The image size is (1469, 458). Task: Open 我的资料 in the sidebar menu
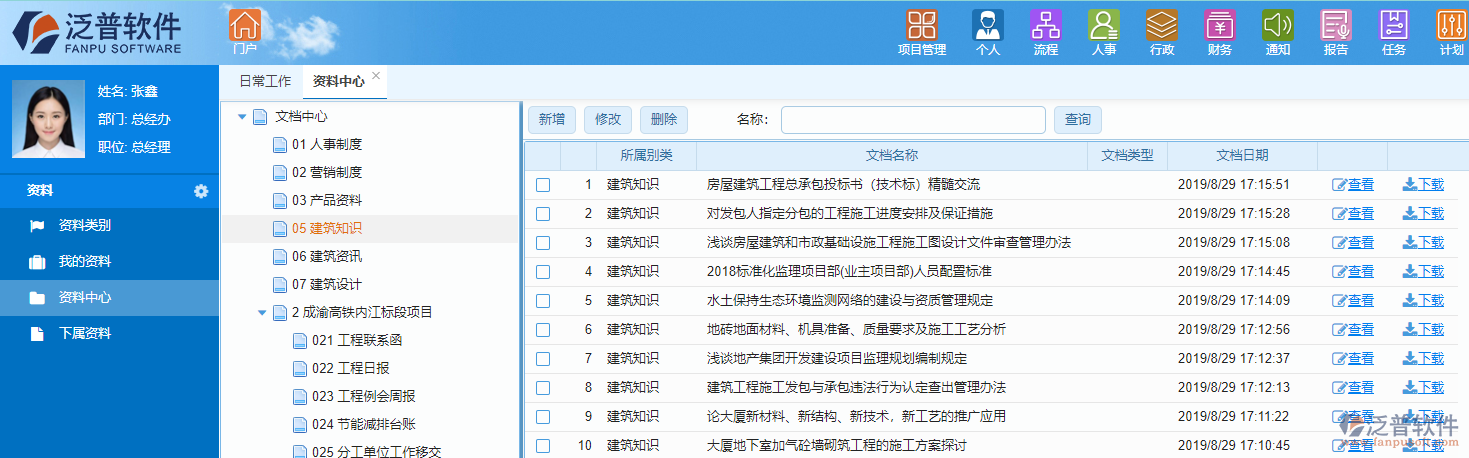coord(84,262)
